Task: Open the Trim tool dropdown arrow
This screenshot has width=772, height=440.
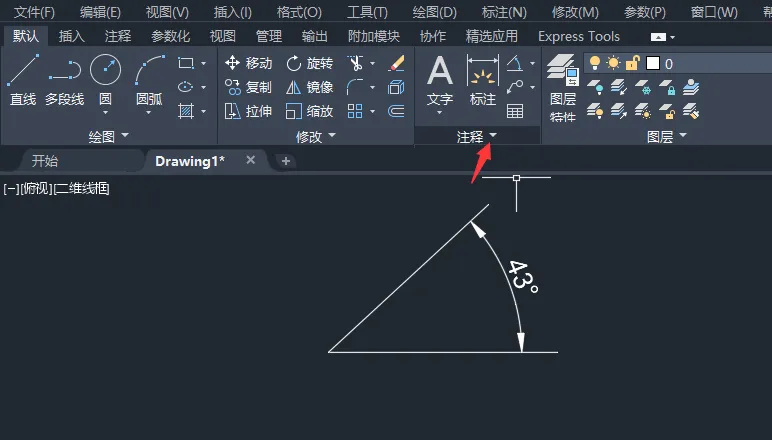Action: click(x=372, y=63)
